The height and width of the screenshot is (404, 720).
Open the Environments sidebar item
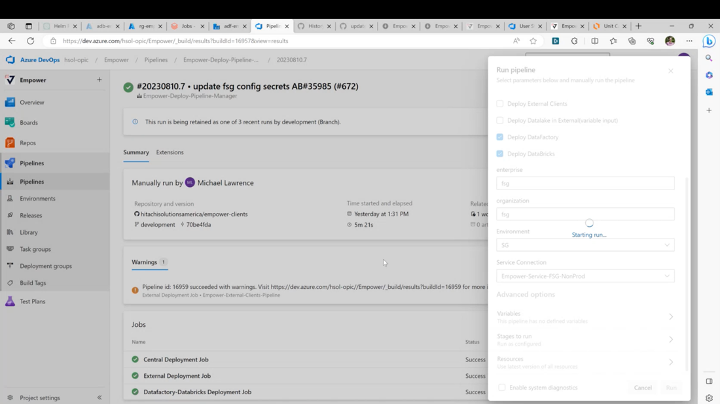coord(37,198)
